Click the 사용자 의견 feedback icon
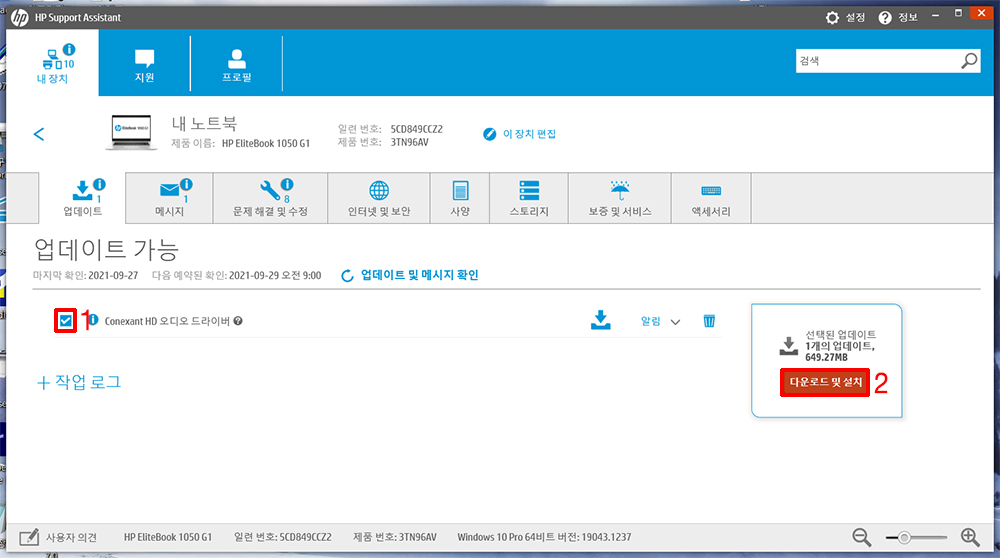Screen dimensions: 1000x558 [x=29, y=538]
